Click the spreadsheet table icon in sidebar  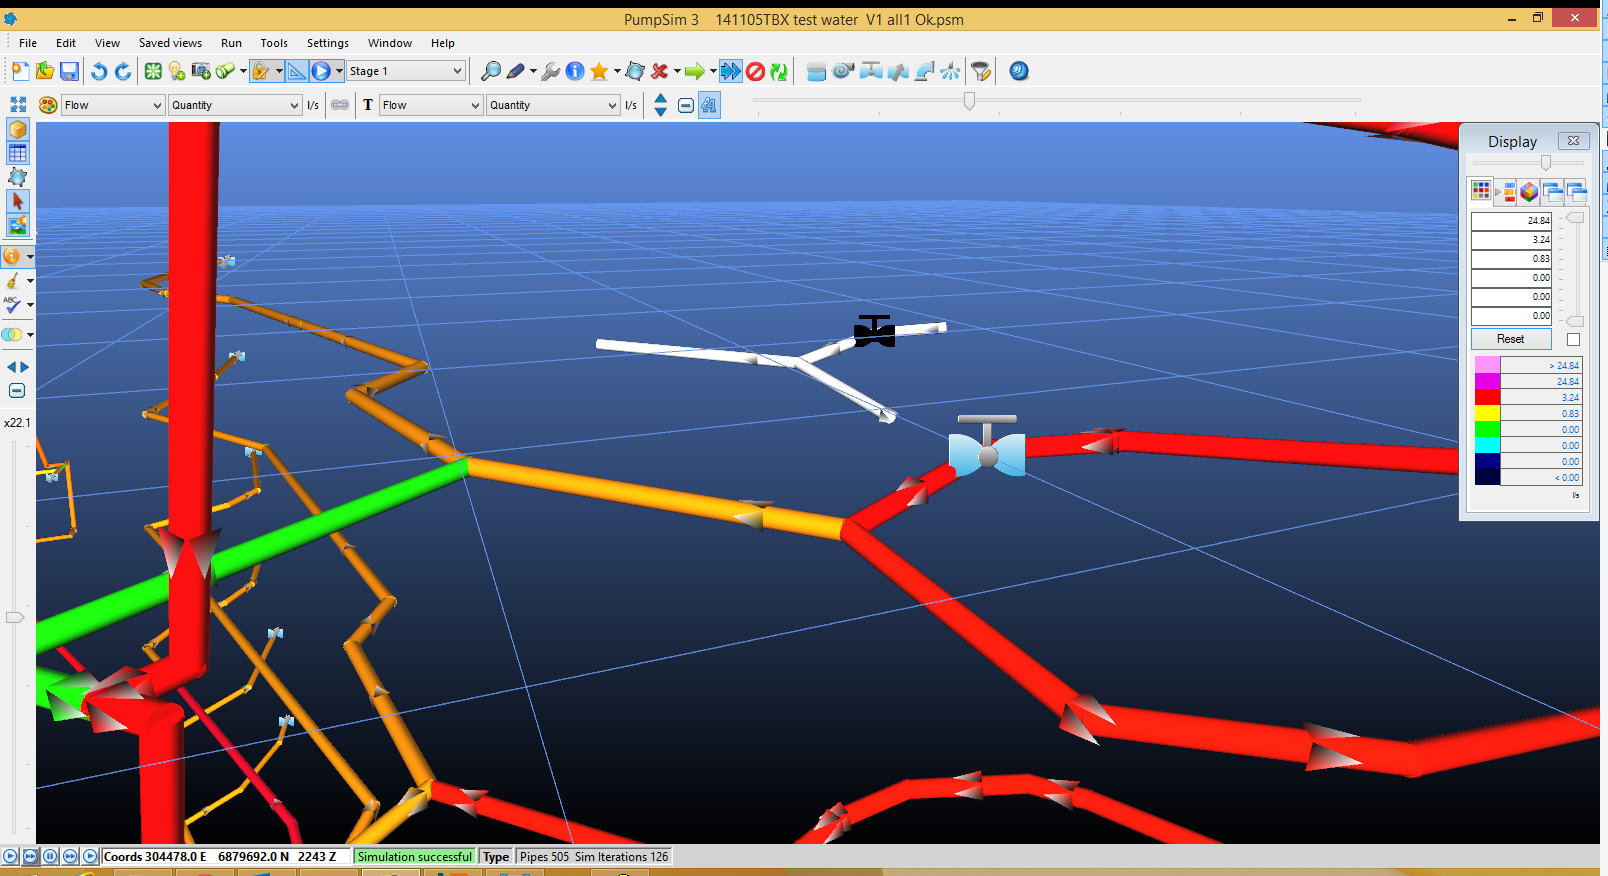point(17,153)
